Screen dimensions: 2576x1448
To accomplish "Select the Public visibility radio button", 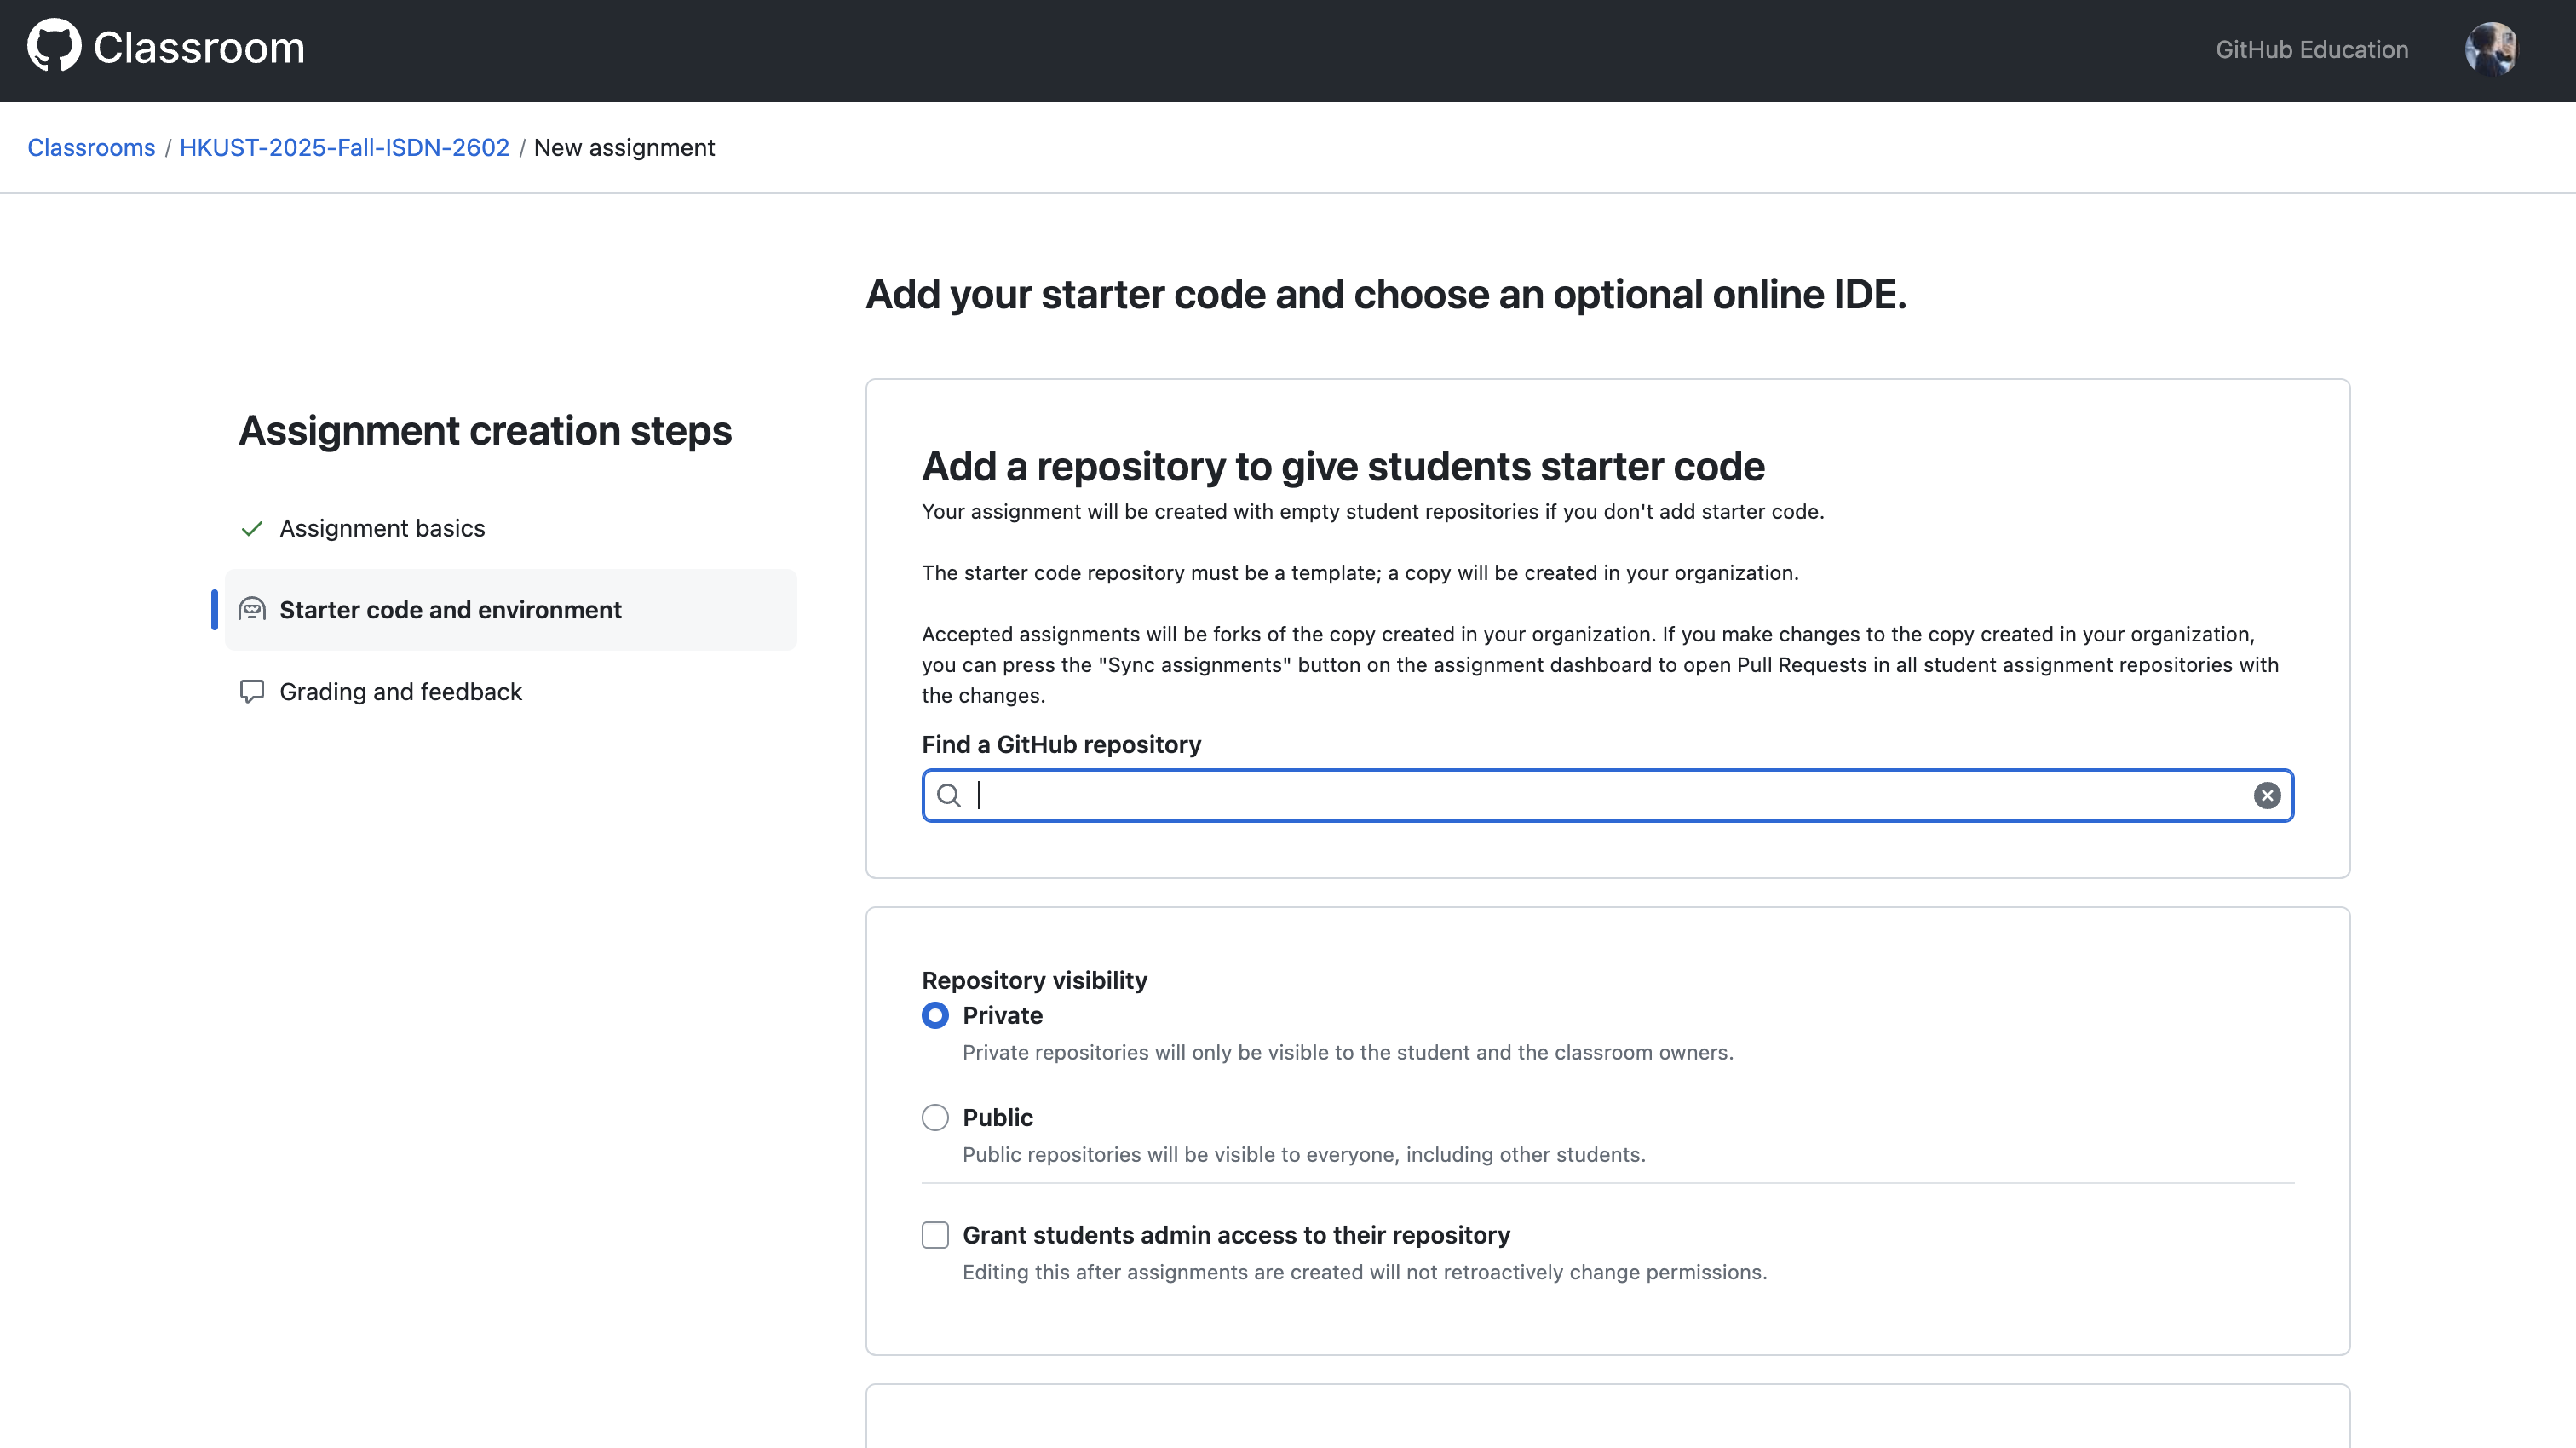I will (935, 1117).
